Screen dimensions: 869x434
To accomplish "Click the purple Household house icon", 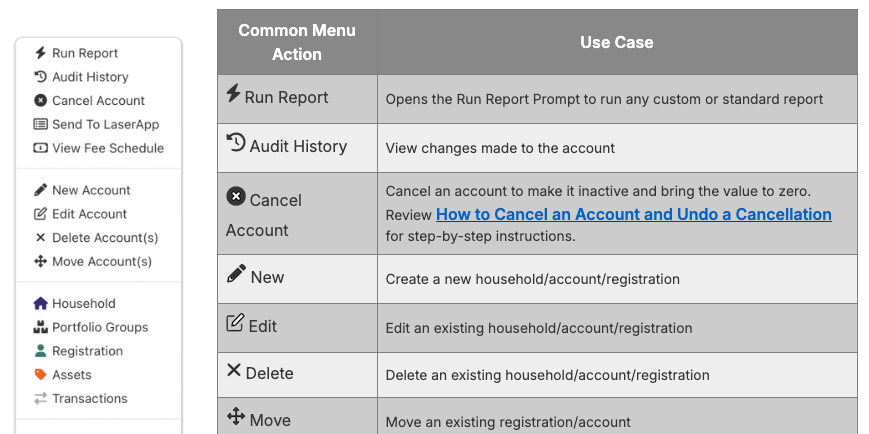I will point(40,303).
